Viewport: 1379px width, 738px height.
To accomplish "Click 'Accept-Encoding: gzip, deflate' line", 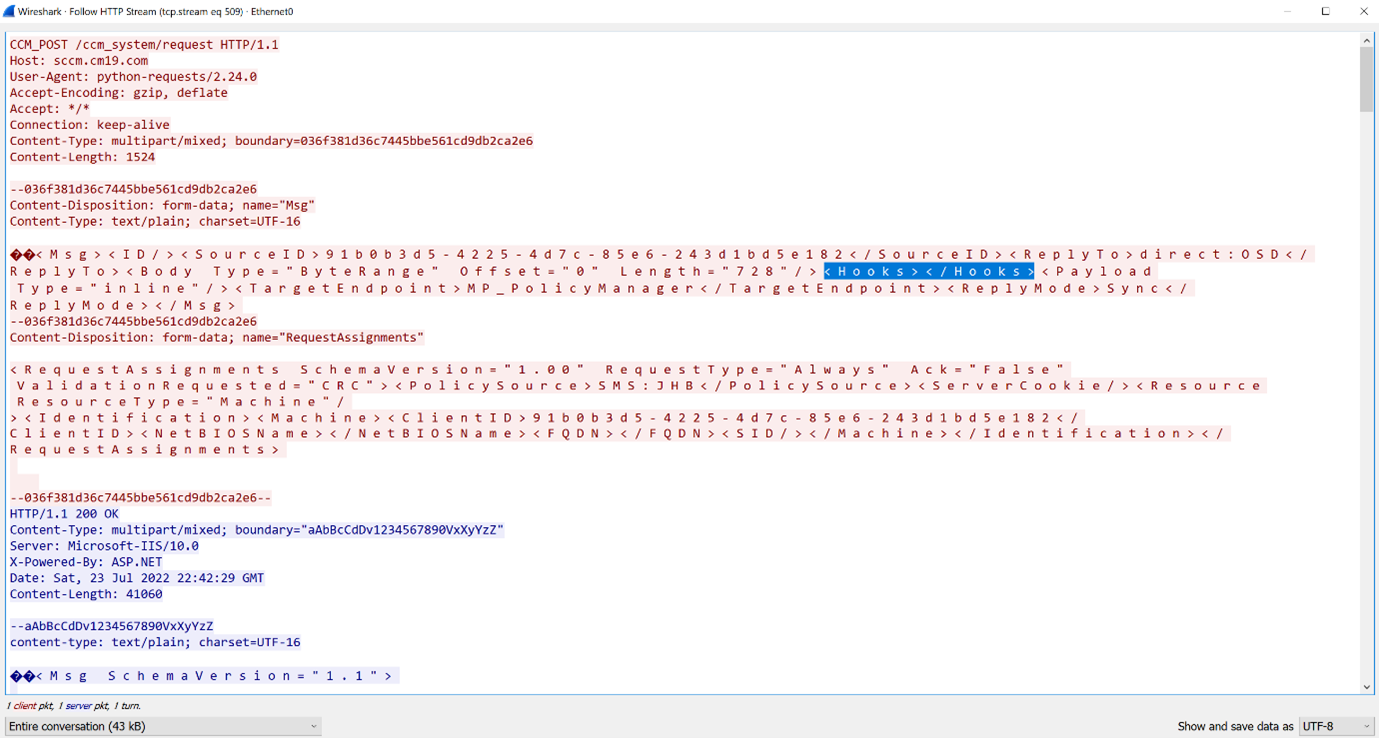I will click(119, 93).
